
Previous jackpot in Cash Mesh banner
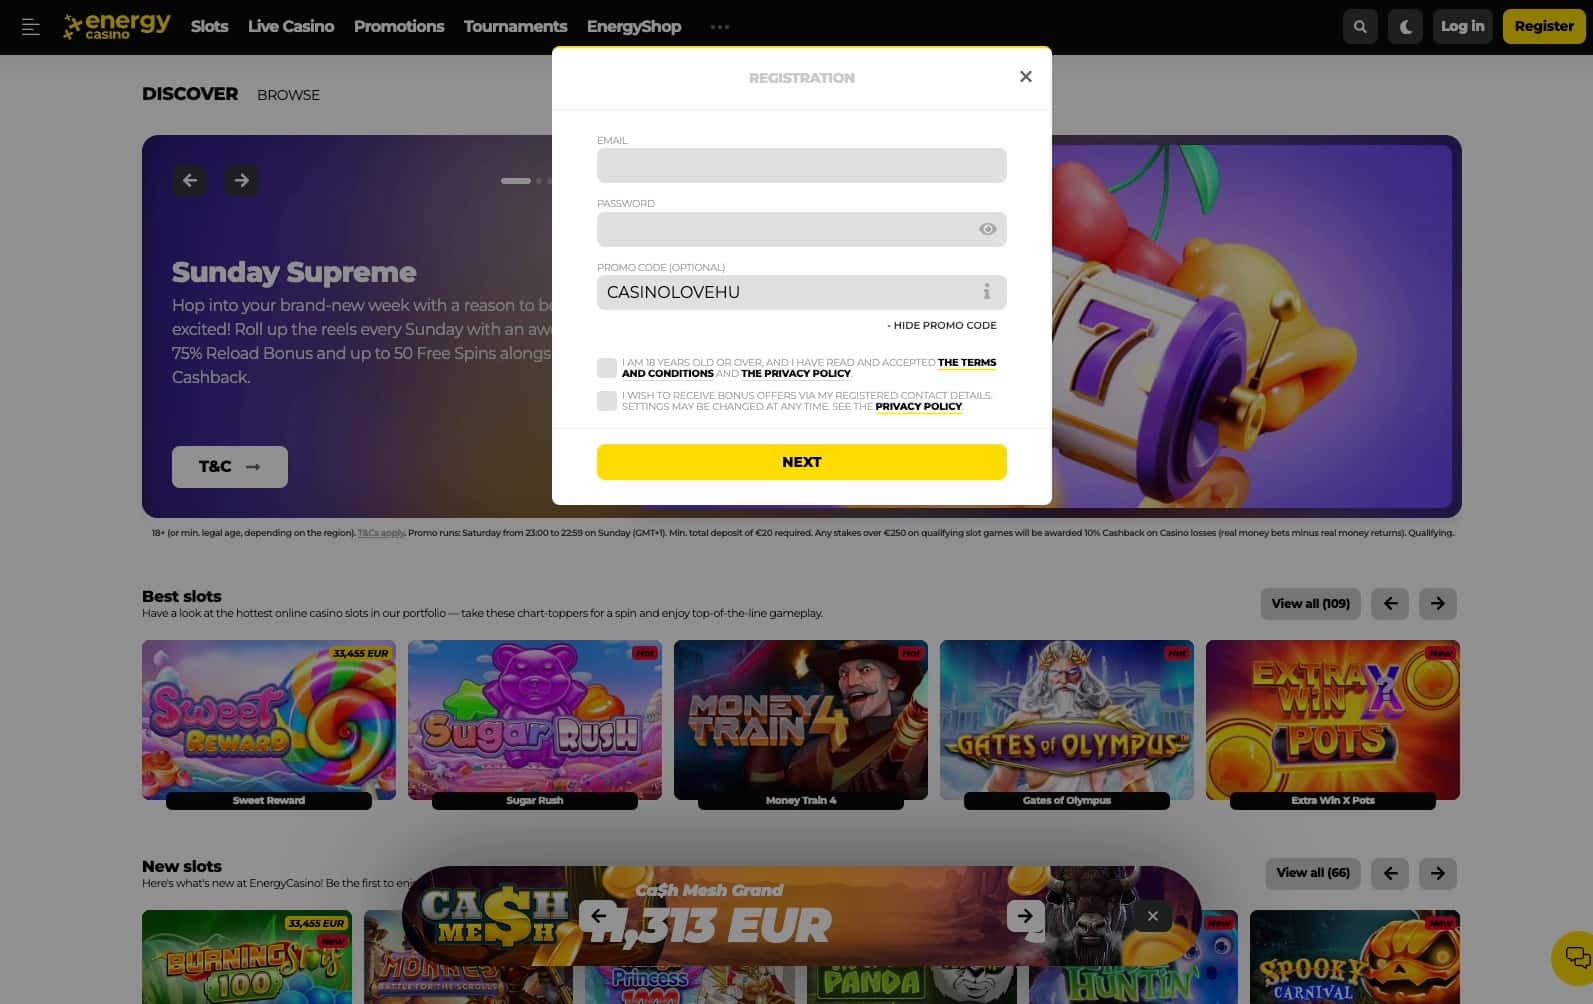tap(598, 915)
